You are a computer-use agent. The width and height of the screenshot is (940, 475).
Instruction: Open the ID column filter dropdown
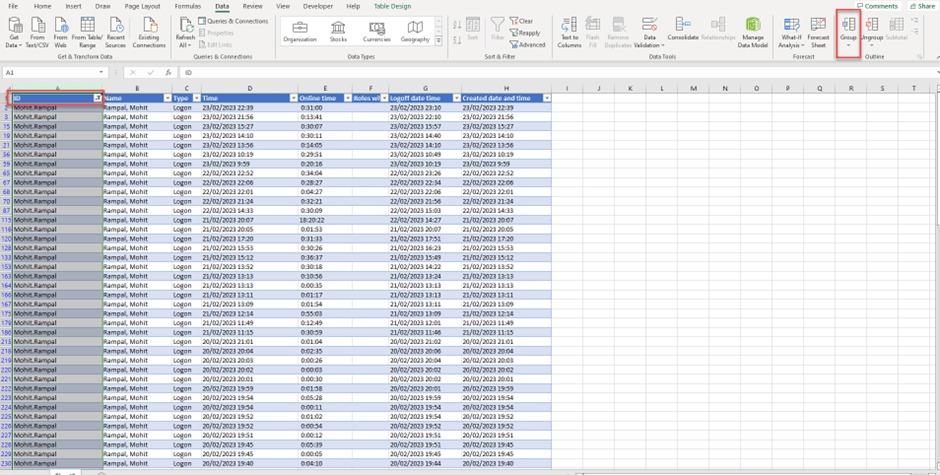97,98
